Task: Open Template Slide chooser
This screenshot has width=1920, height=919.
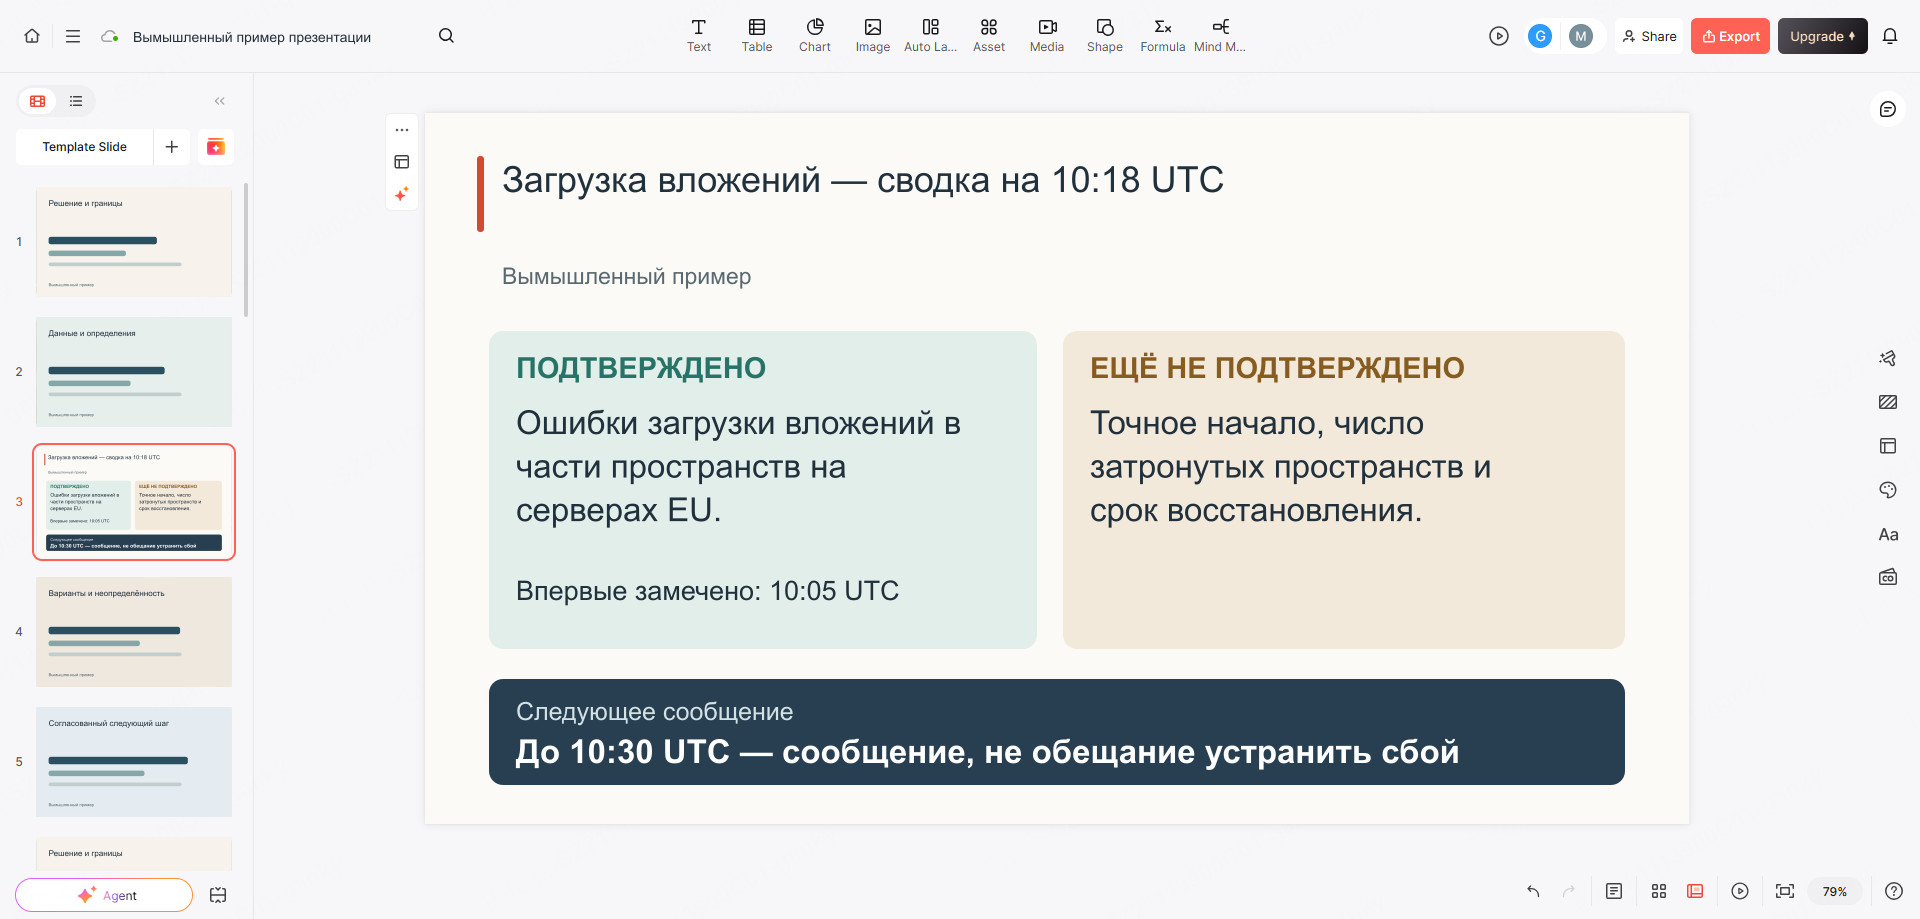Action: click(85, 147)
